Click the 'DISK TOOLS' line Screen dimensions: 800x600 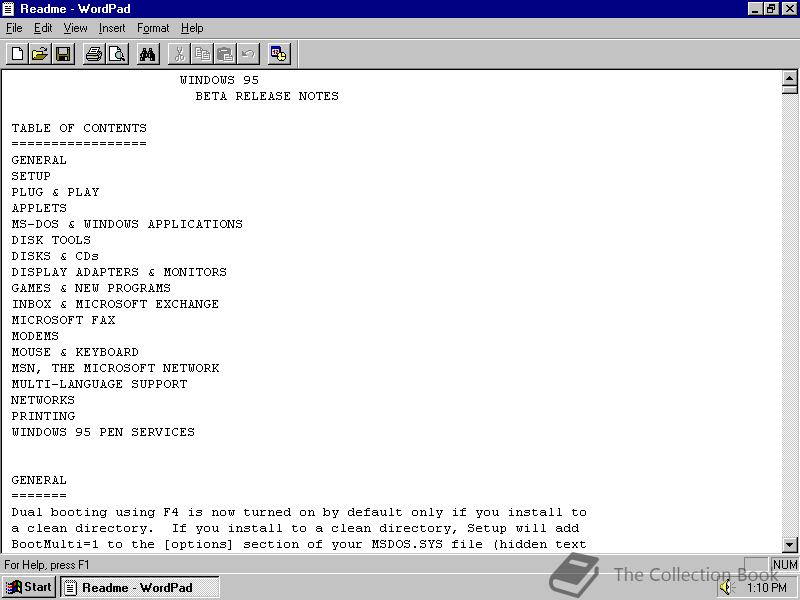(x=51, y=240)
